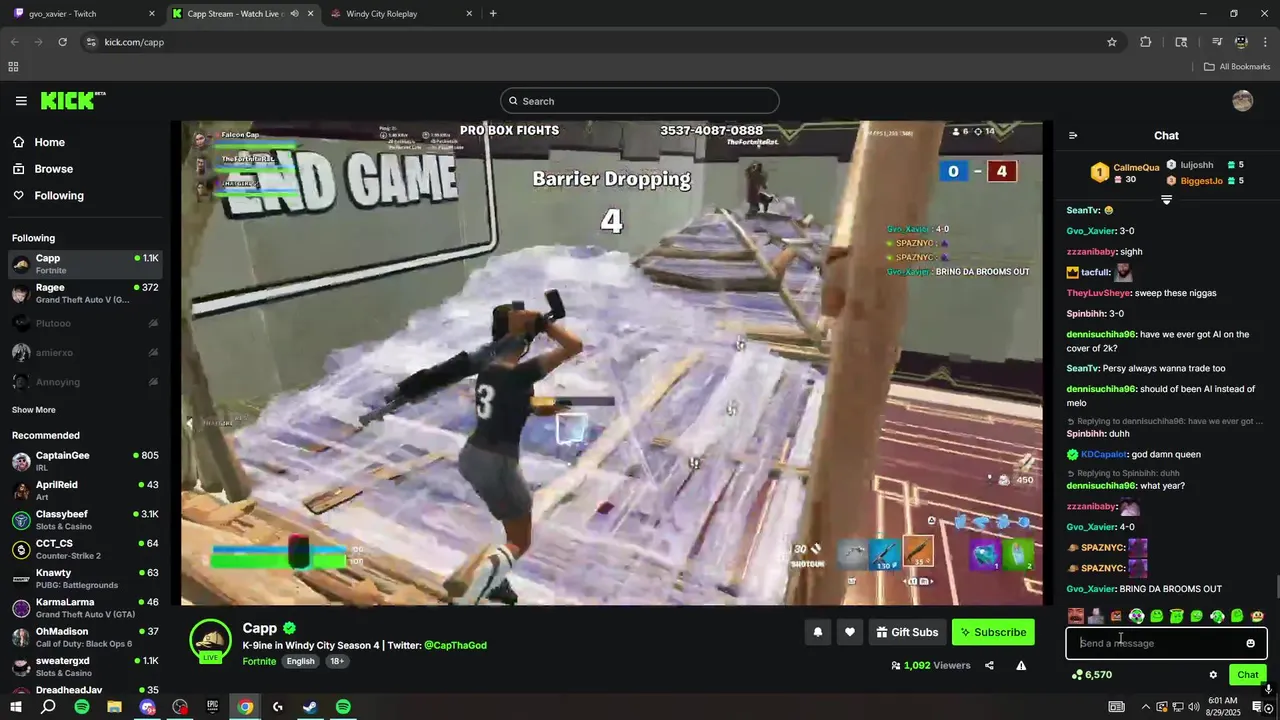Click Capp's live avatar below the video

coord(211,641)
